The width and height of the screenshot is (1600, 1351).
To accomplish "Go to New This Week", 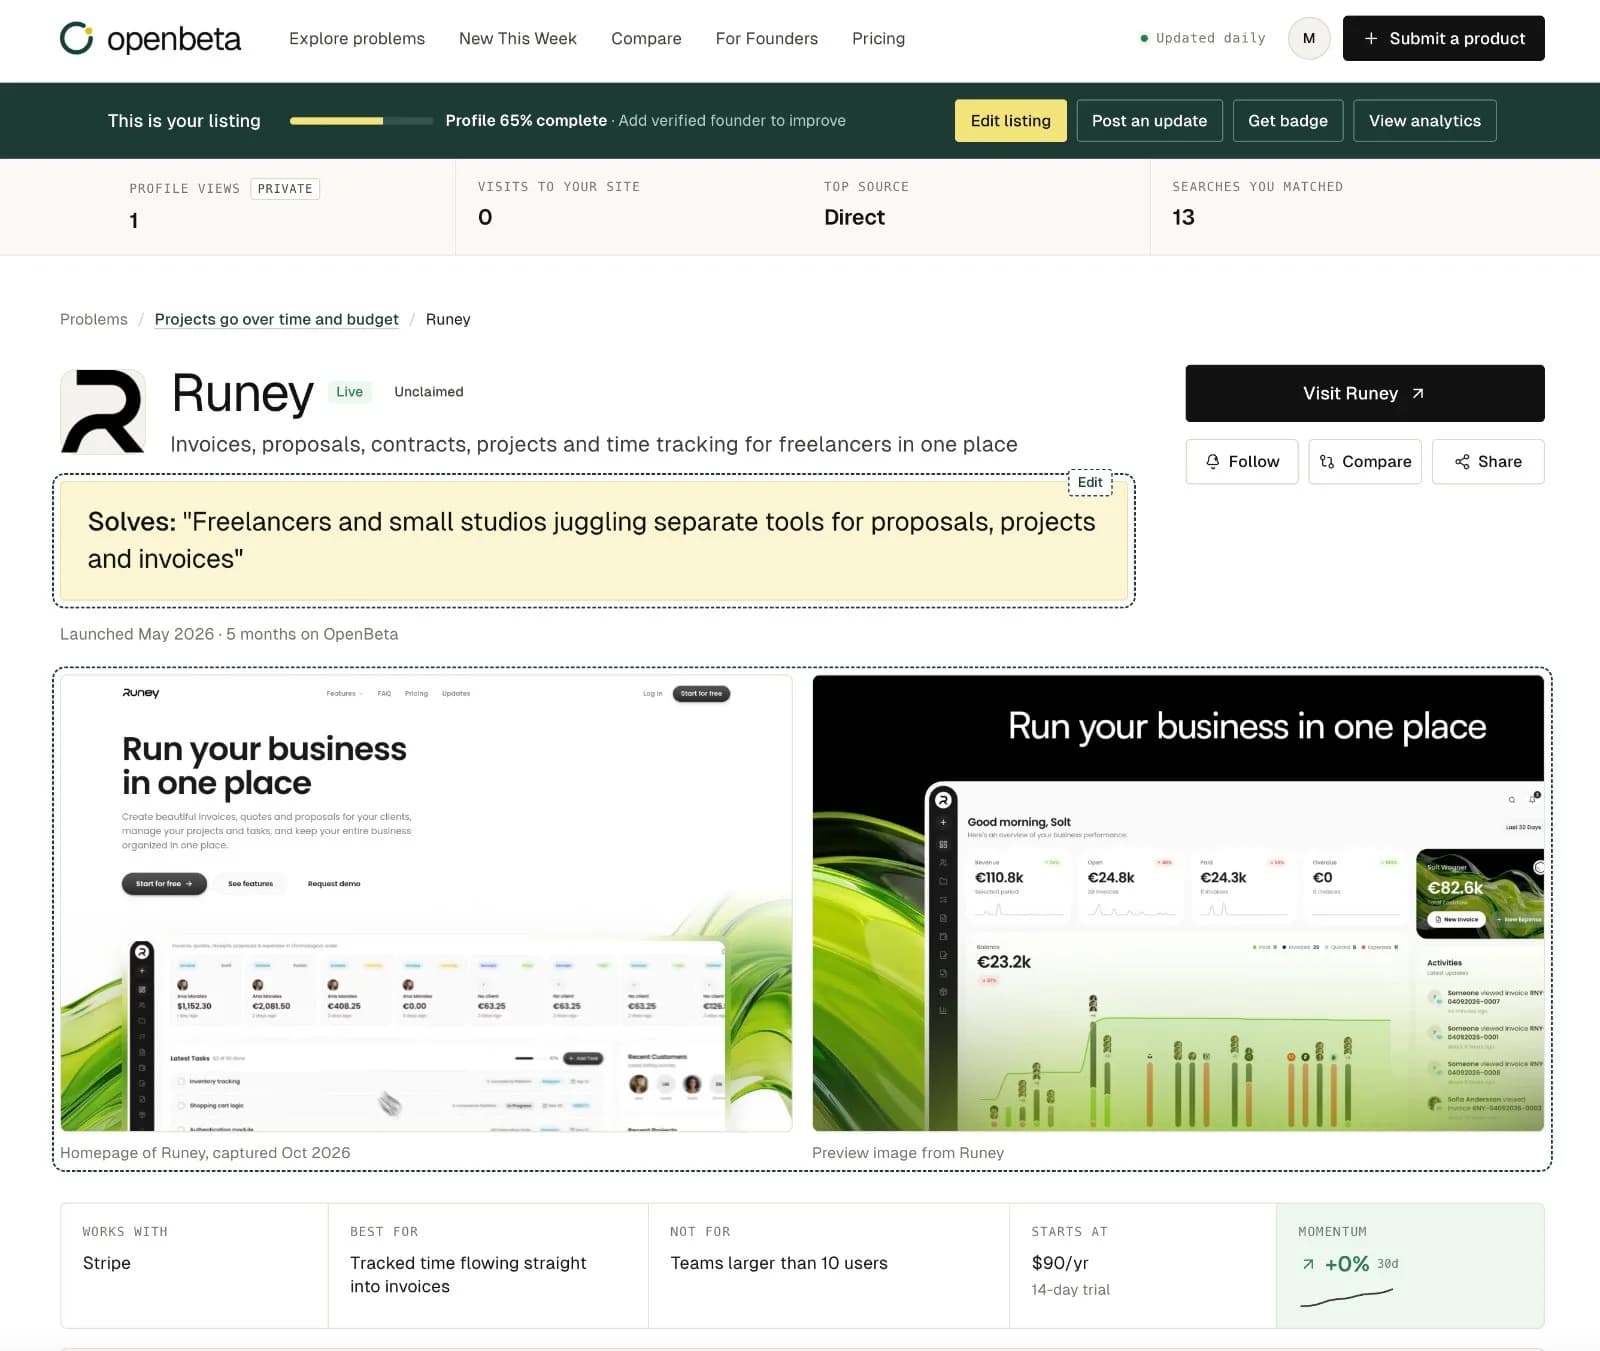I will pos(518,39).
